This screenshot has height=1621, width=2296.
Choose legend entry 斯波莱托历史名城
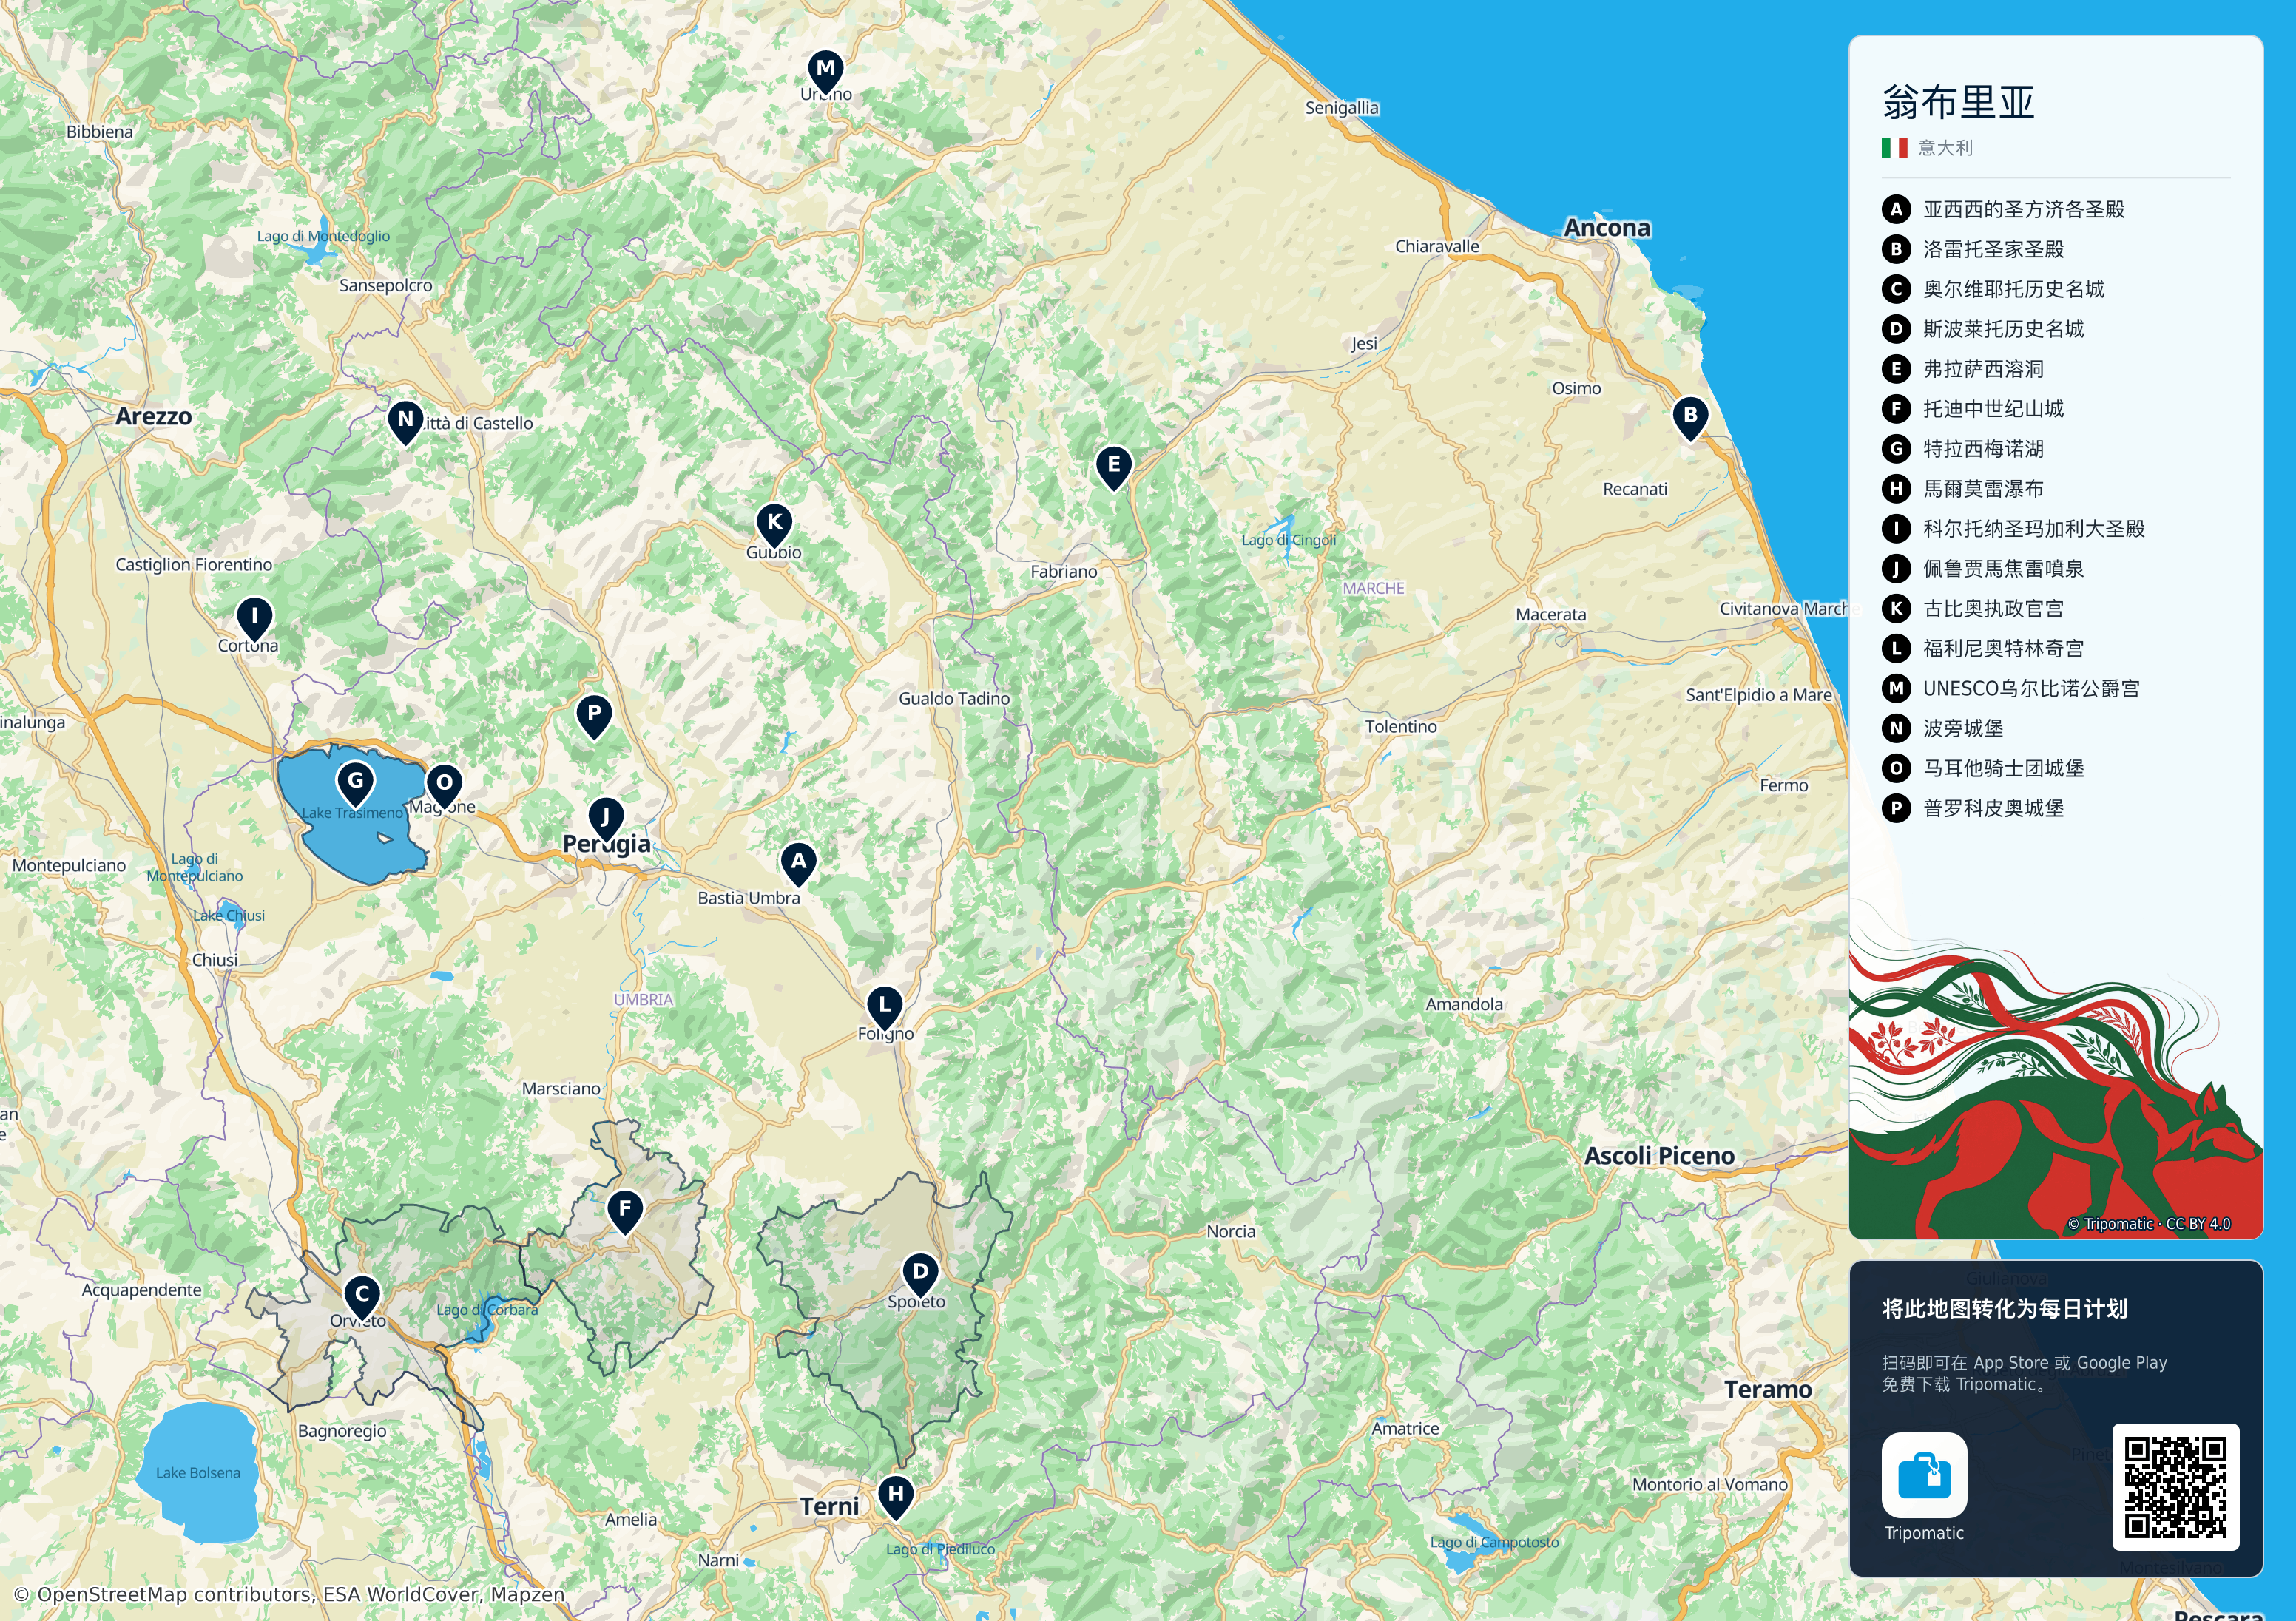pyautogui.click(x=1983, y=329)
